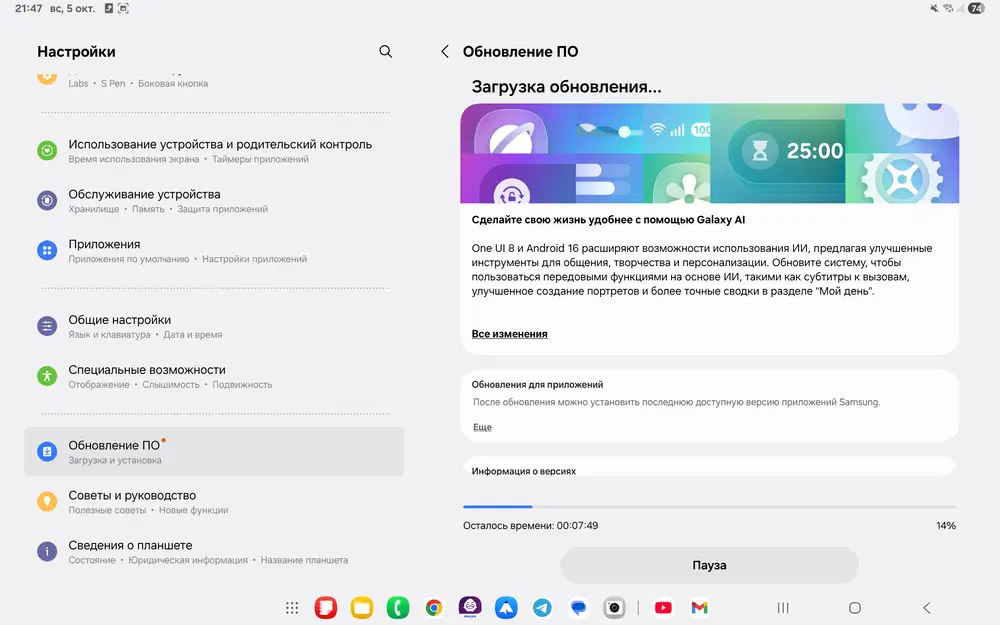The image size is (1000, 625).
Task: Click the blue software update icon
Action: (x=47, y=452)
